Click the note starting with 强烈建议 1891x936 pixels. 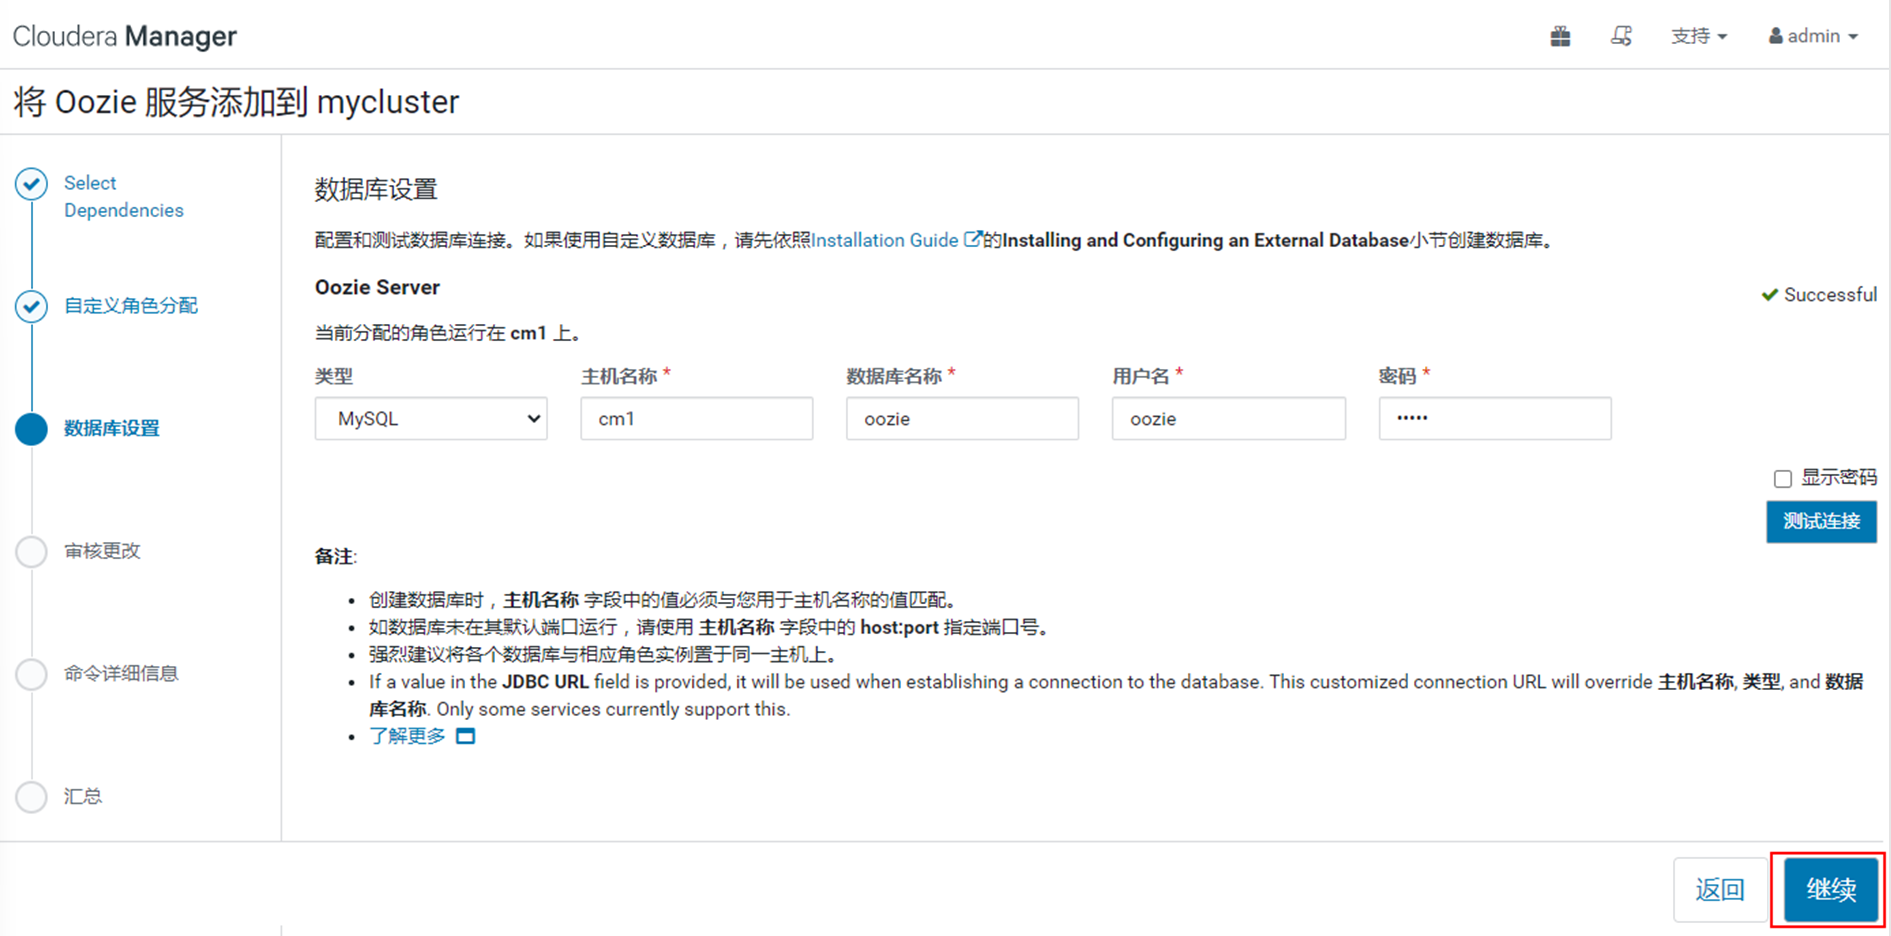pos(606,655)
